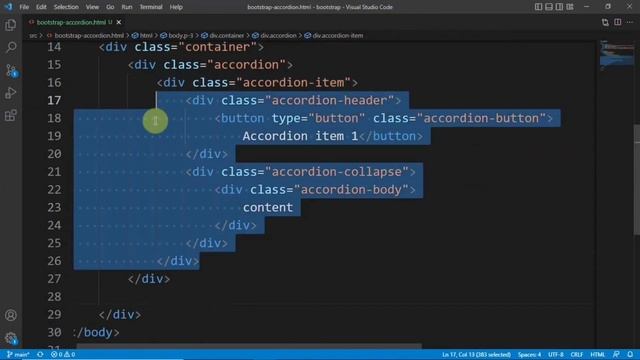Click the body.p-3 breadcrumb
Viewport: 640px width, 360px height.
point(181,36)
